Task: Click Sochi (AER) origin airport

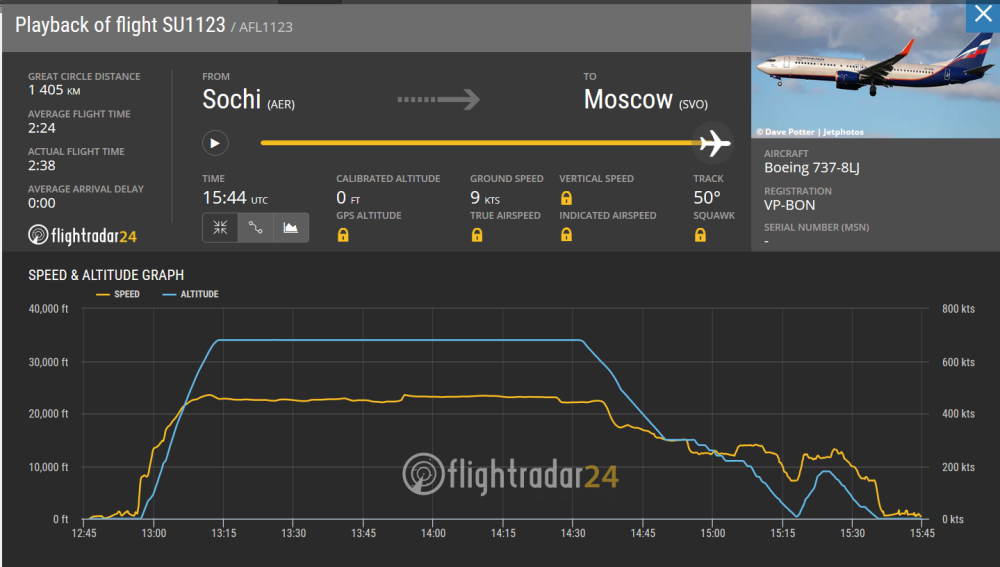Action: (248, 99)
